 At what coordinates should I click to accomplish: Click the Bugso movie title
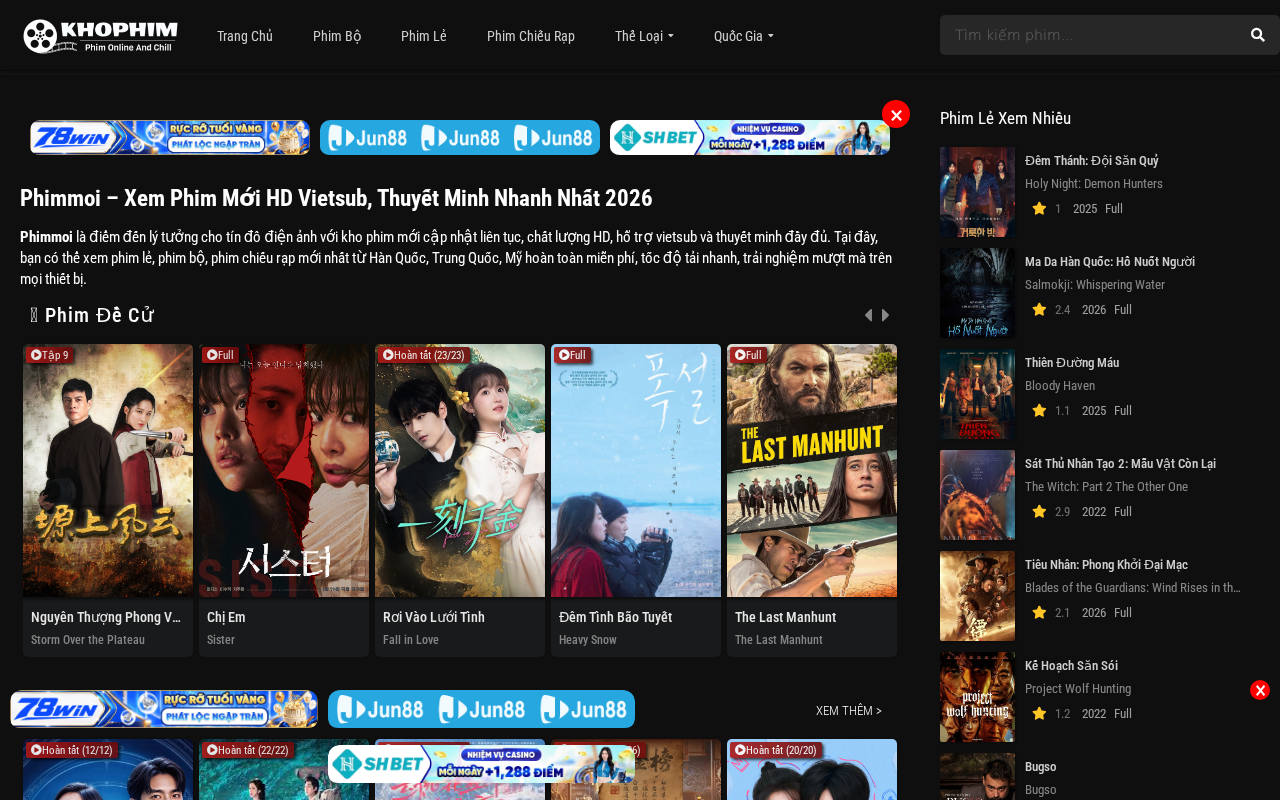(x=1041, y=767)
